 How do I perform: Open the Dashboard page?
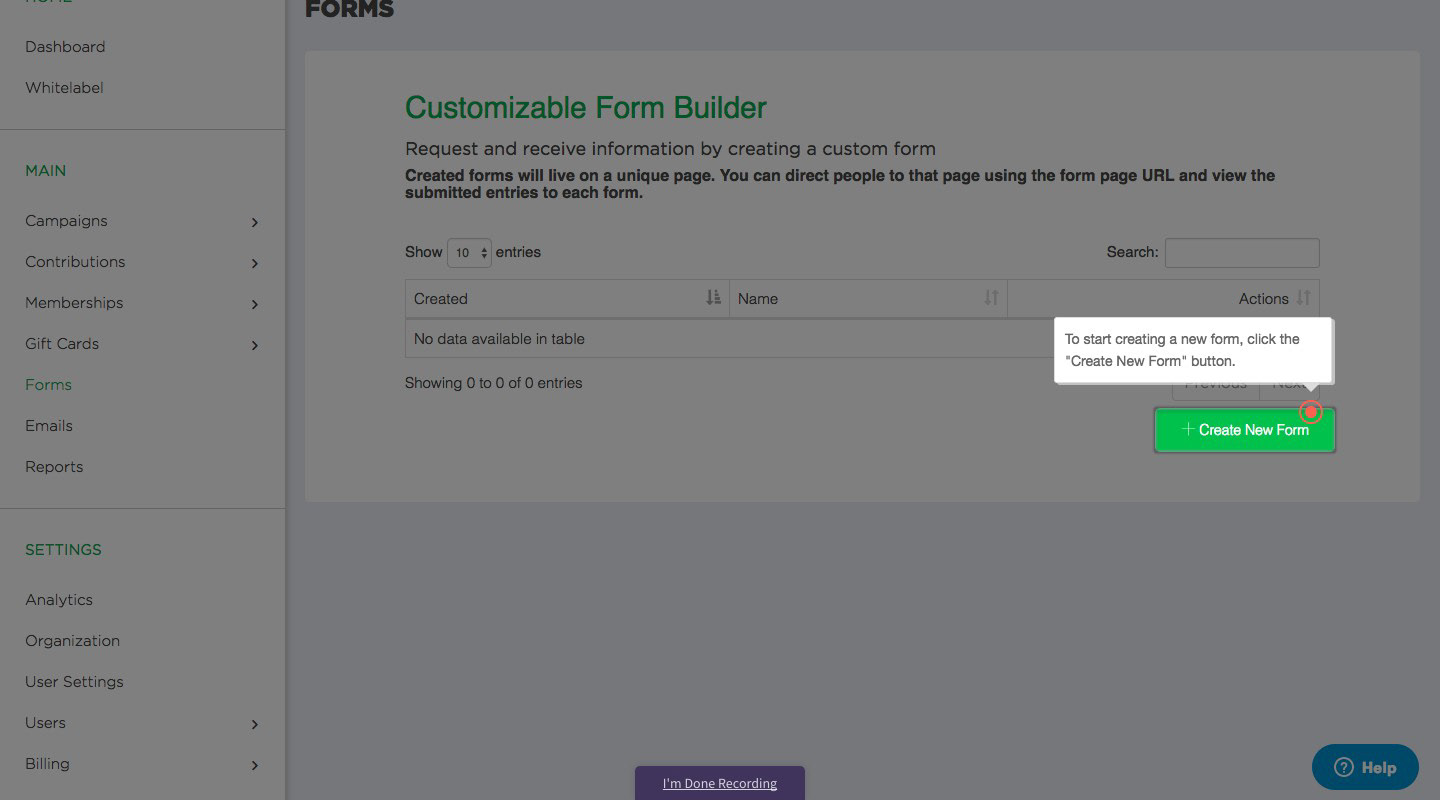(65, 47)
